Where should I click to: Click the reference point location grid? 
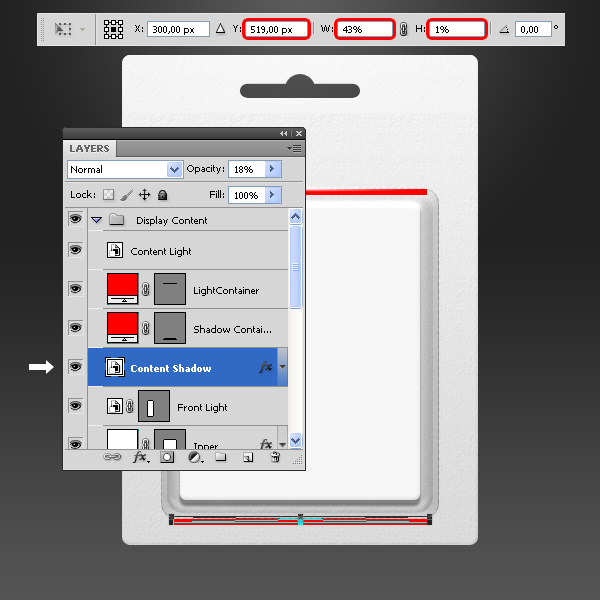click(x=114, y=30)
